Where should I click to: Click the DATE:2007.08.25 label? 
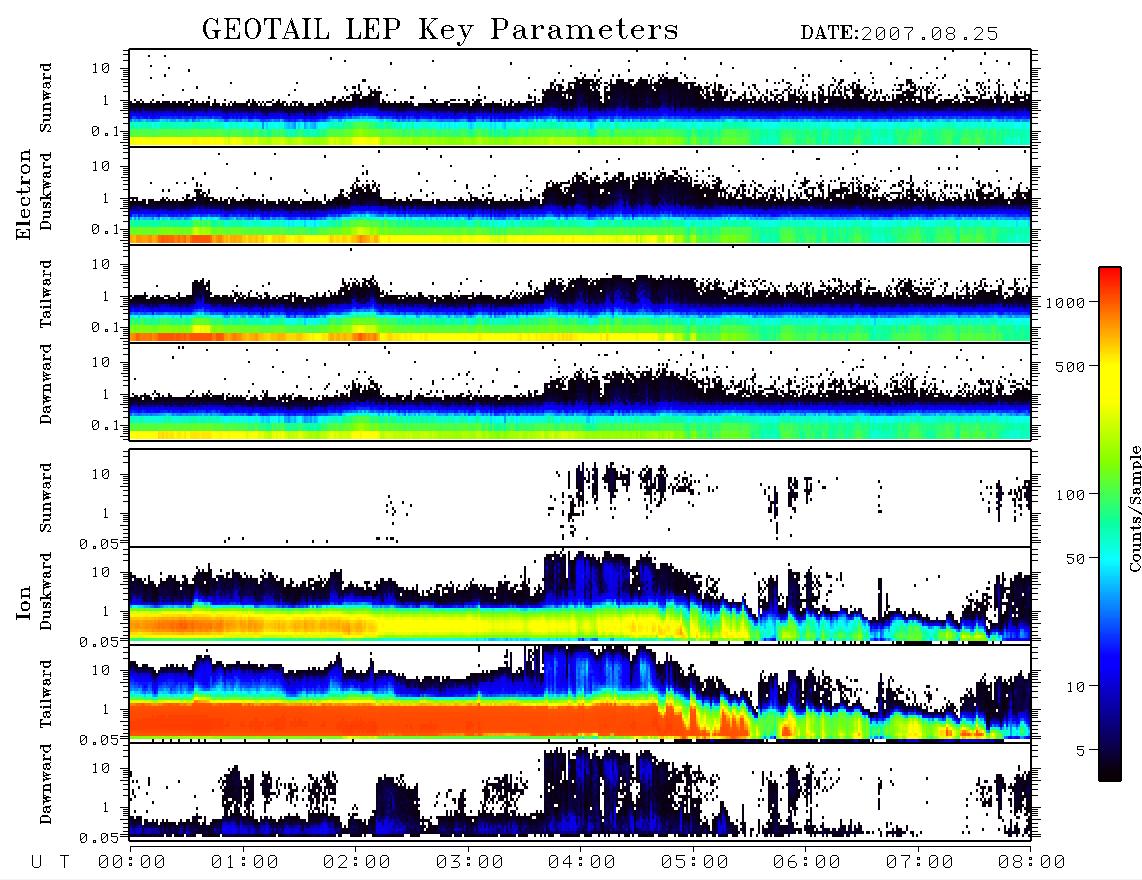[x=899, y=34]
